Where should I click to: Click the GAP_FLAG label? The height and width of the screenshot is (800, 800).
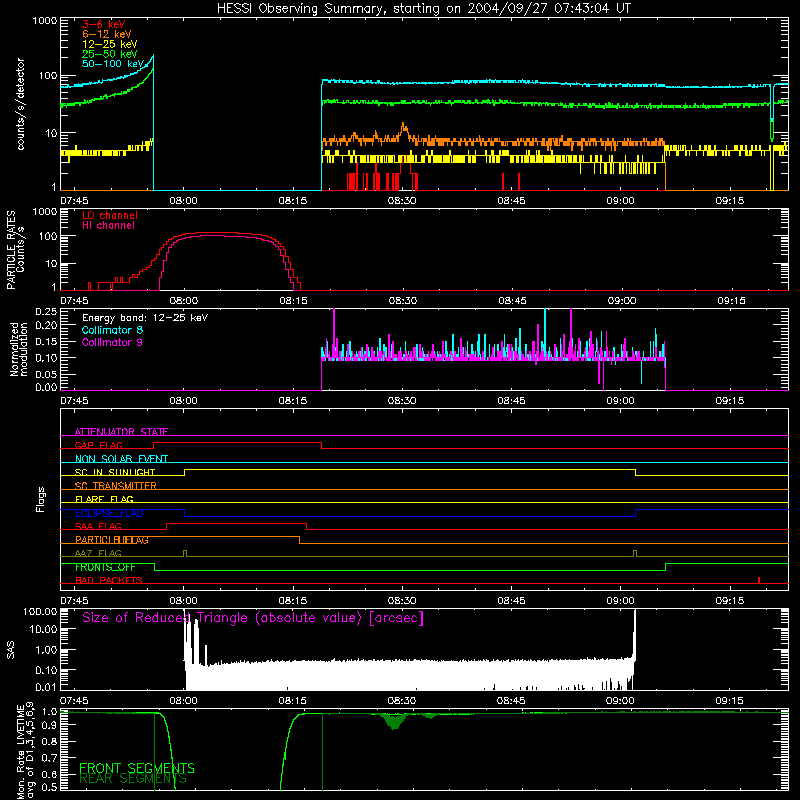[98, 445]
